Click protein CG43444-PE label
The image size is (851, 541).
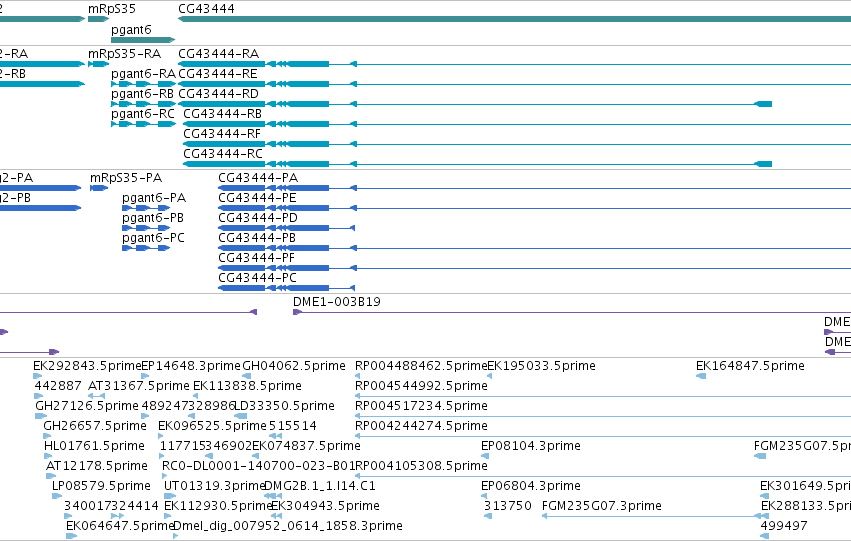[257, 198]
